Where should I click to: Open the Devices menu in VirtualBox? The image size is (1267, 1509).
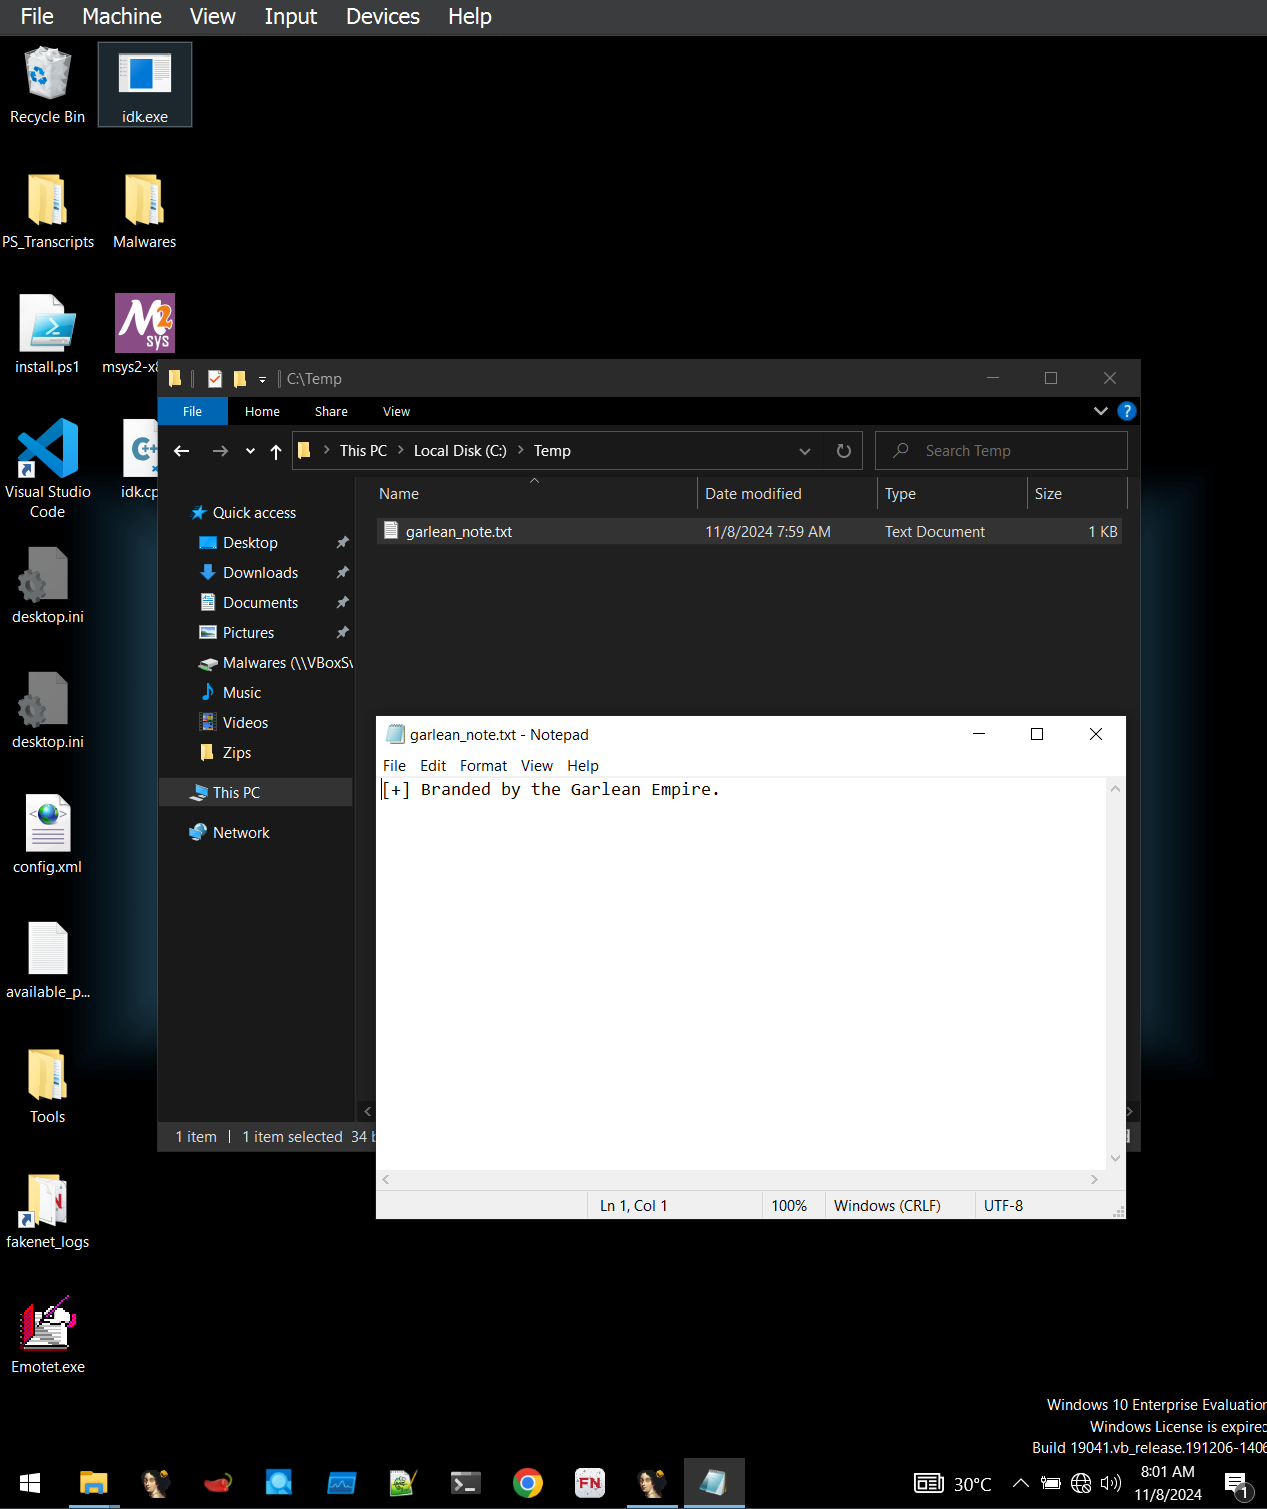pyautogui.click(x=383, y=17)
